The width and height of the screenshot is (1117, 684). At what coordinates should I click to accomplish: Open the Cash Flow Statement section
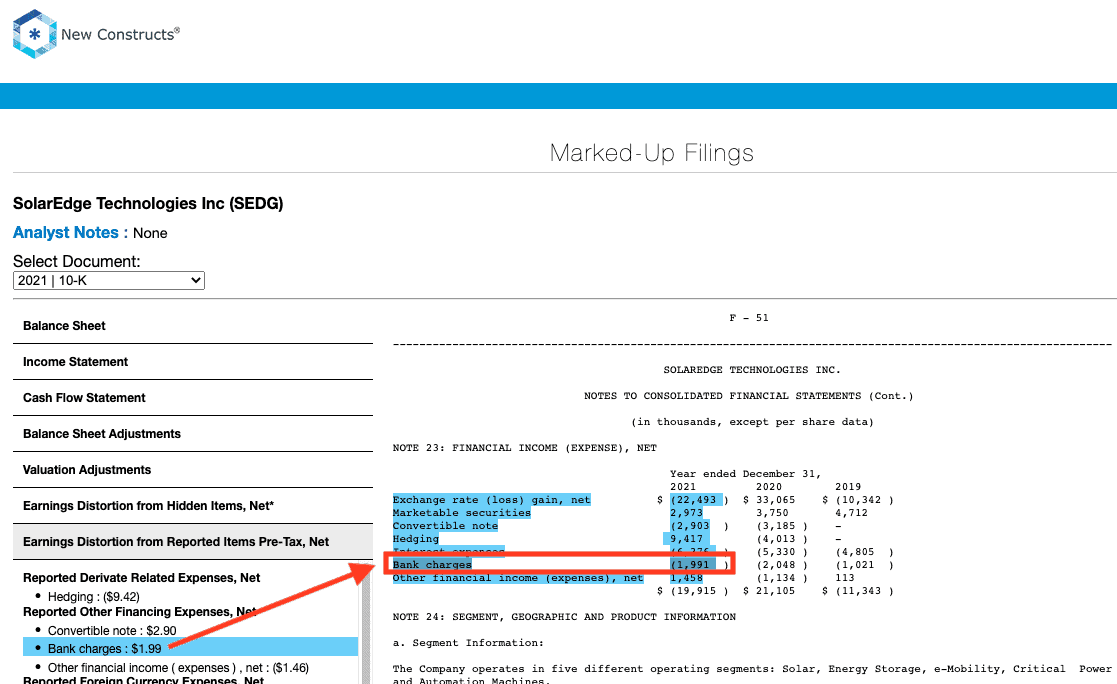coord(193,398)
